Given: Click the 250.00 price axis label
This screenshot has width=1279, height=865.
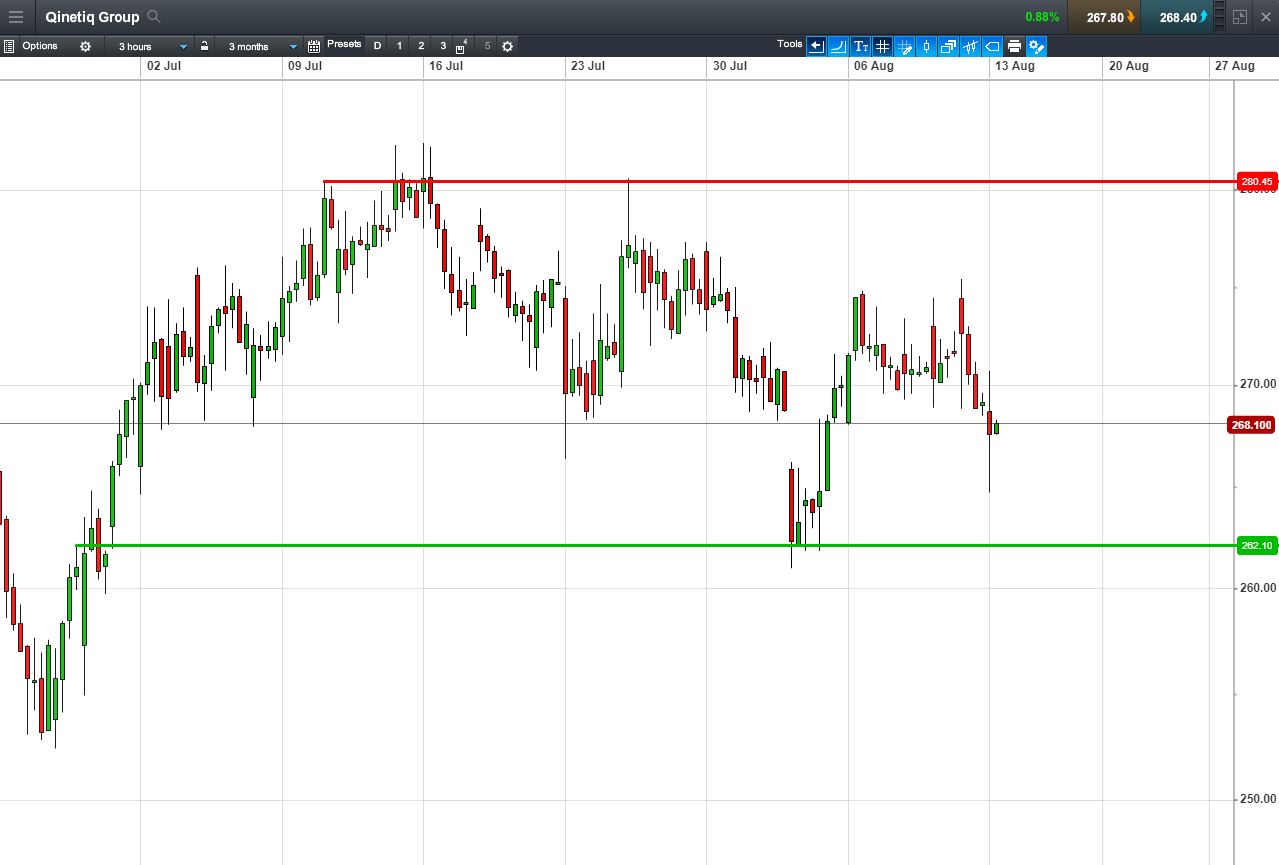Looking at the screenshot, I should coord(1258,799).
